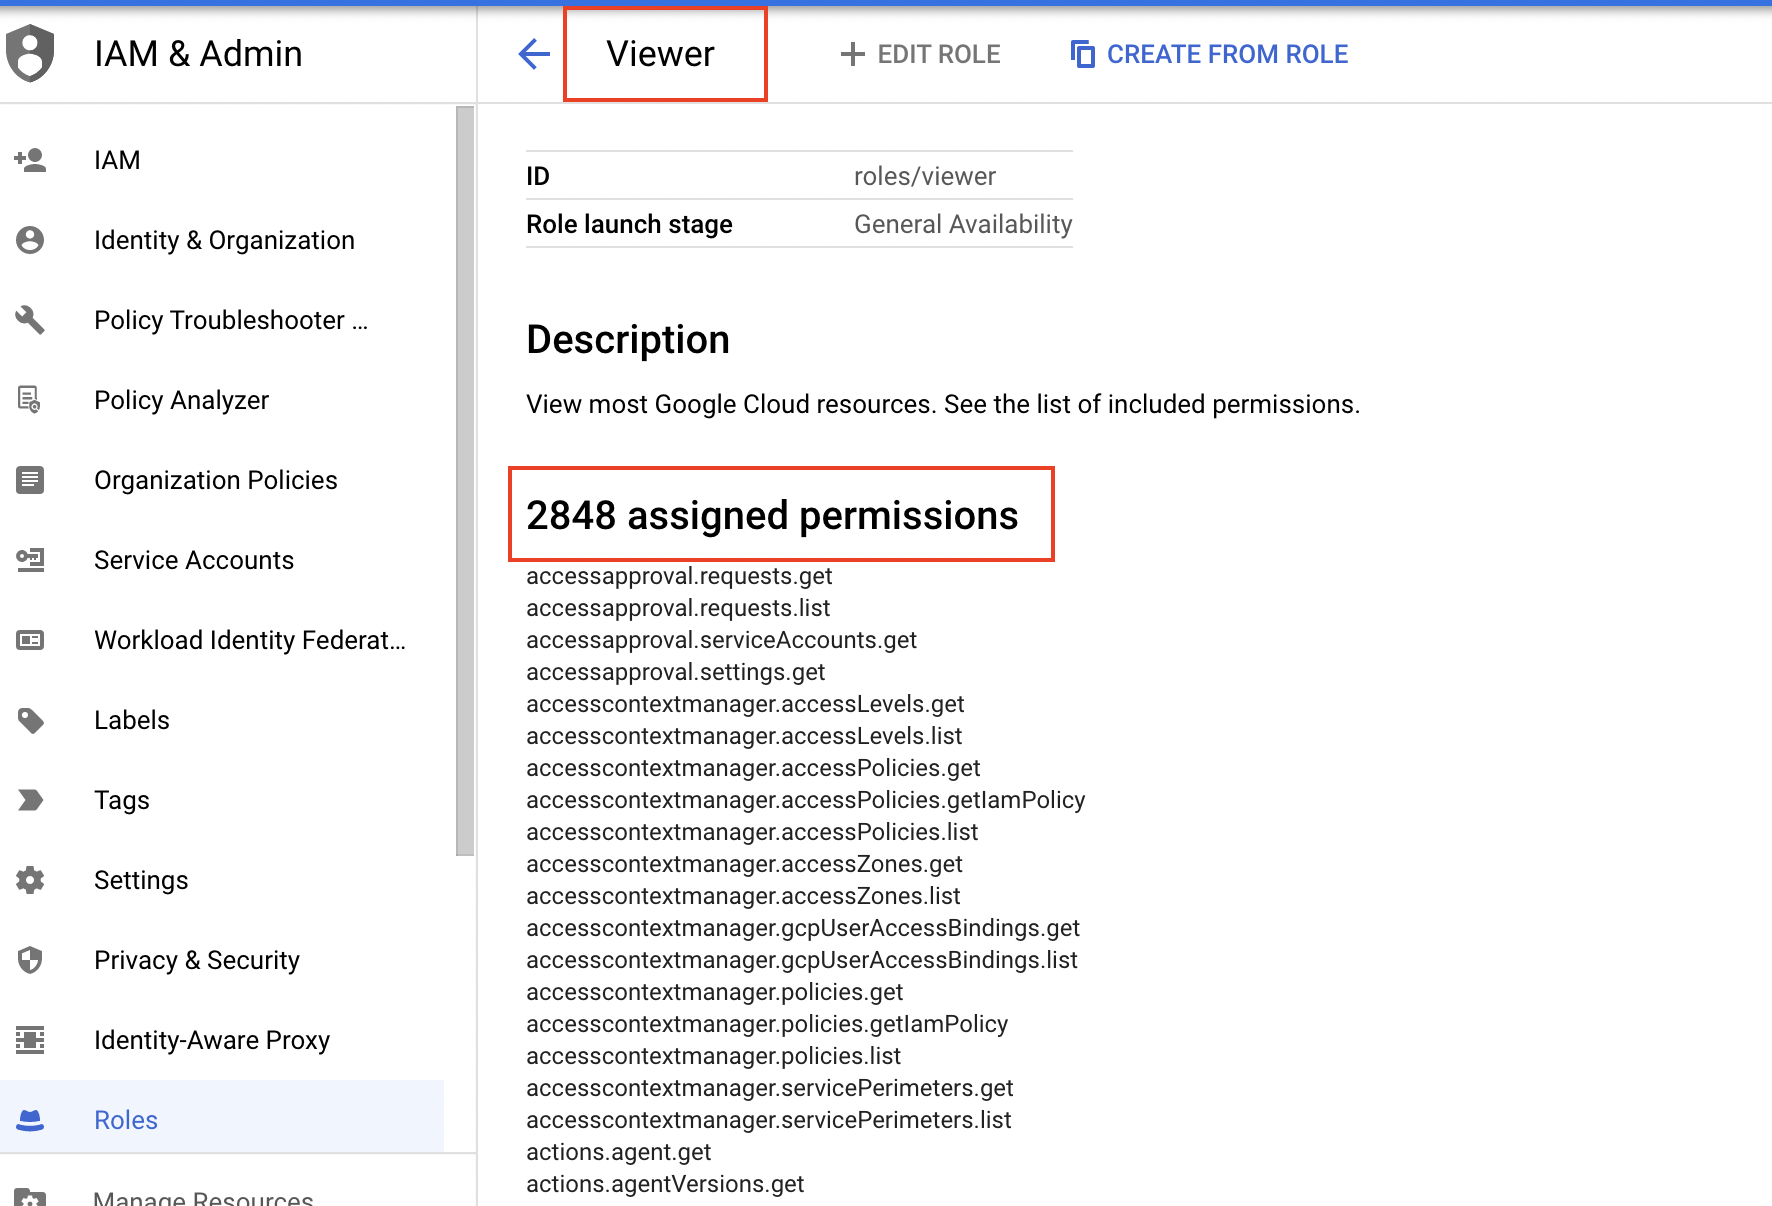Click the Organization Policies list icon
1772x1206 pixels.
[x=30, y=480]
